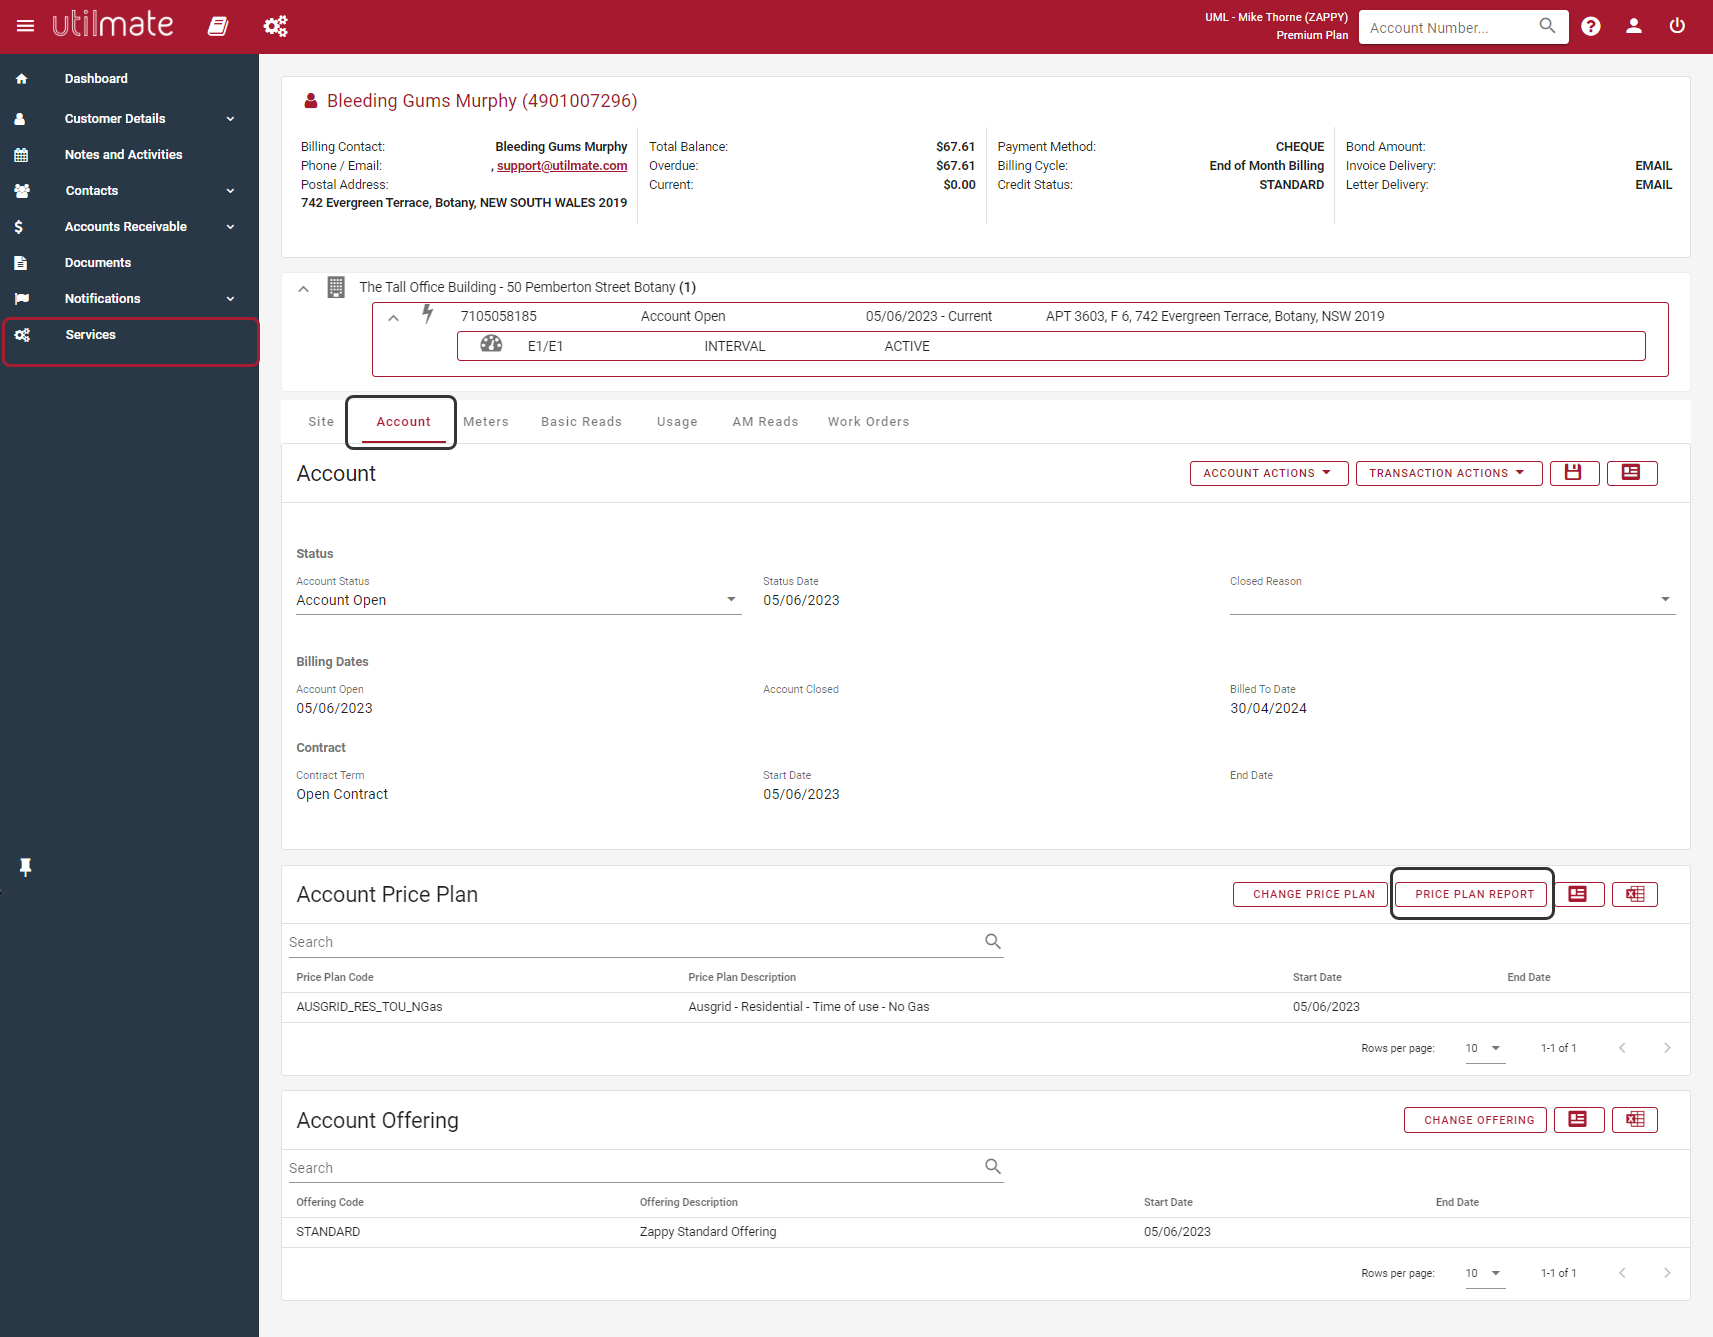Expand the Contacts sidebar menu
Viewport: 1713px width, 1337px height.
point(231,191)
